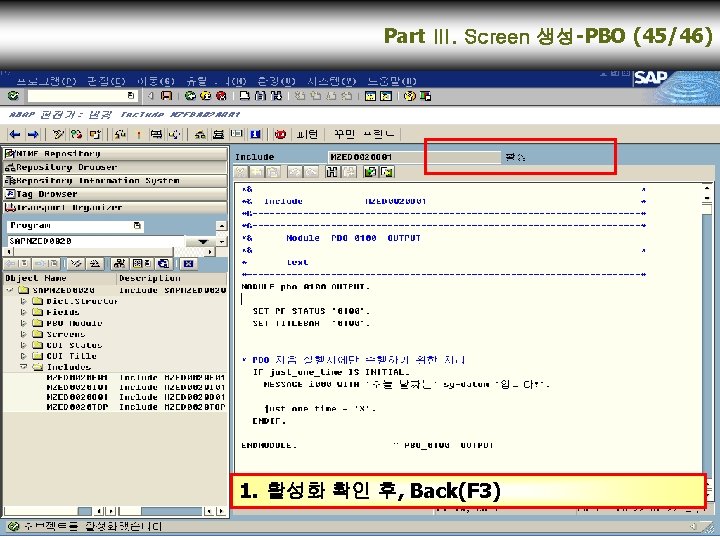Viewport: 720px width, 540px height.
Task: Click the blue left navigation arrow icon
Action: pyautogui.click(x=15, y=134)
